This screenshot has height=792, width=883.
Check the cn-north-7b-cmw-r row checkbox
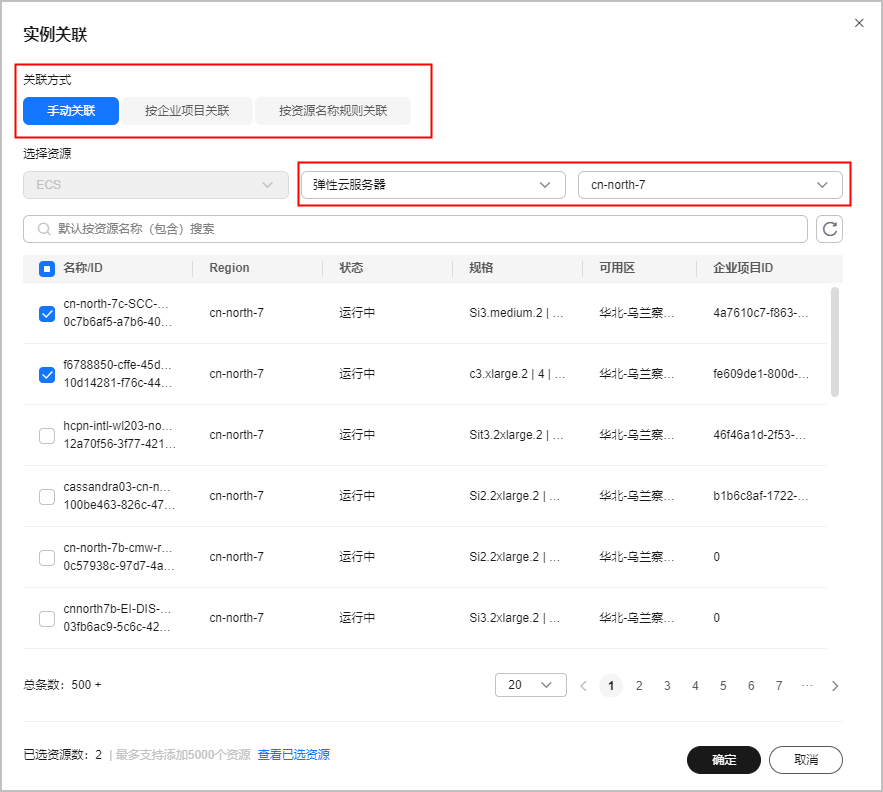(x=47, y=557)
